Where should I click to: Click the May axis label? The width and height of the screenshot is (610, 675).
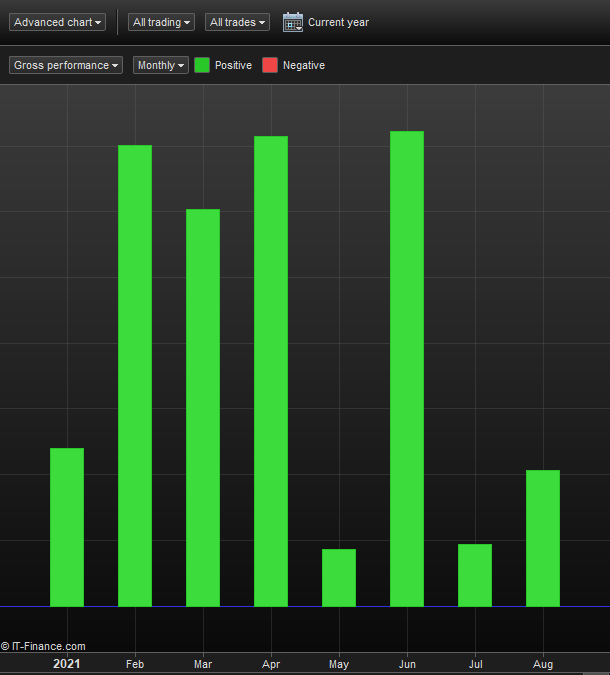[339, 664]
